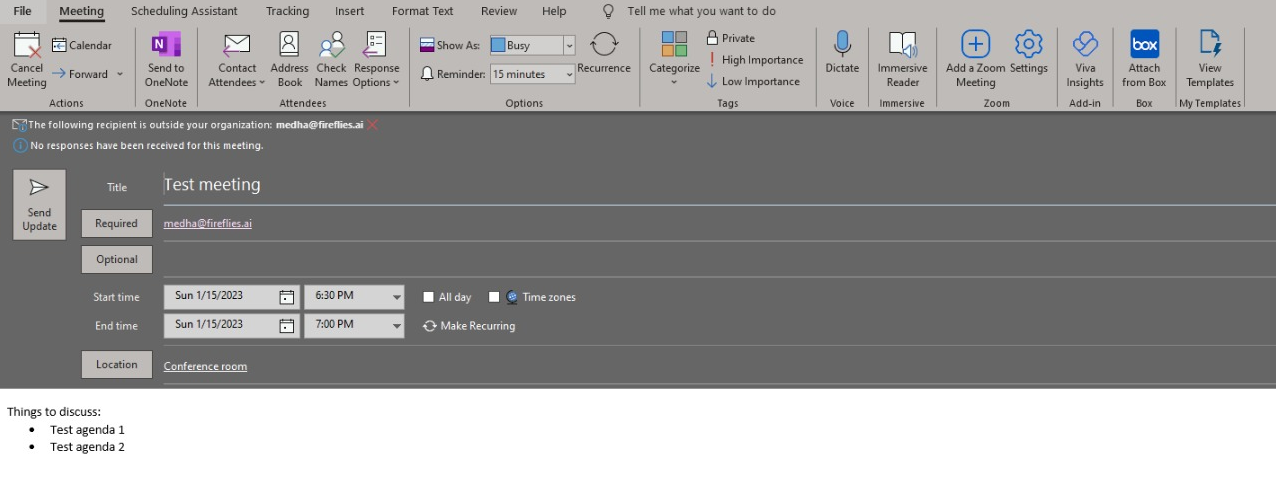Open the Help tab
The image size is (1276, 492).
[554, 11]
